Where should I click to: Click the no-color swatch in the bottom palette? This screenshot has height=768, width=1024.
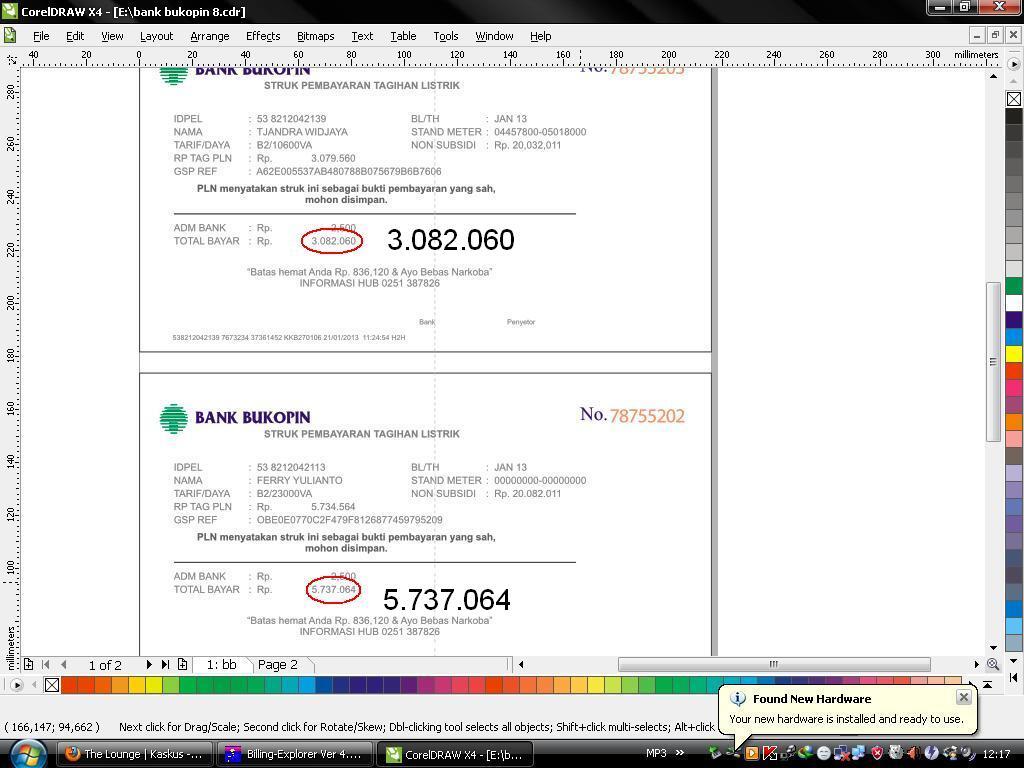point(52,684)
